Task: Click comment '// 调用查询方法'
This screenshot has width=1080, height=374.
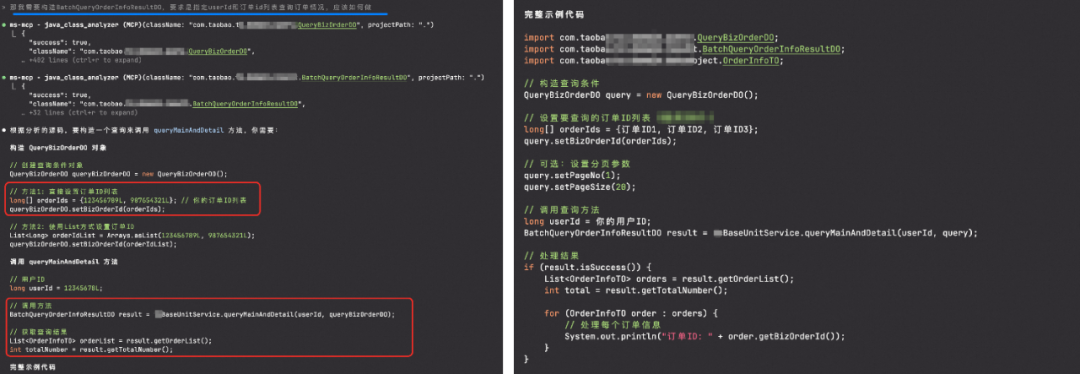Action: [x=561, y=209]
